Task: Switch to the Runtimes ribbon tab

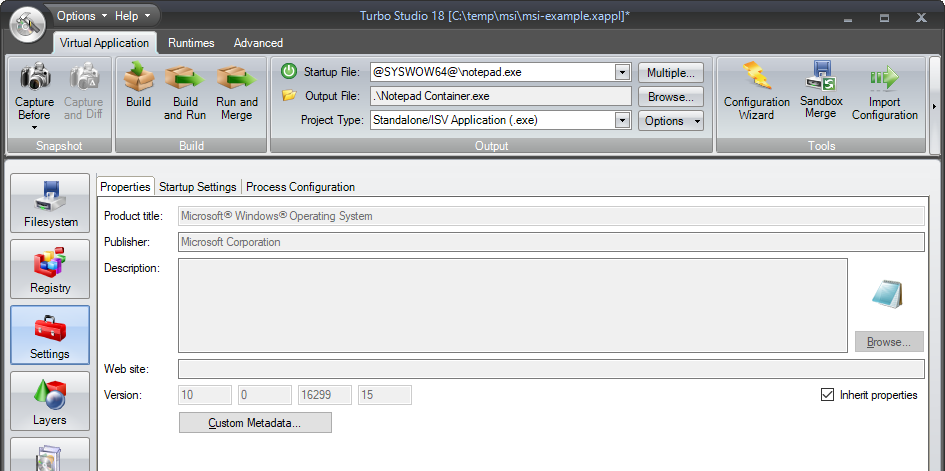Action: point(191,43)
